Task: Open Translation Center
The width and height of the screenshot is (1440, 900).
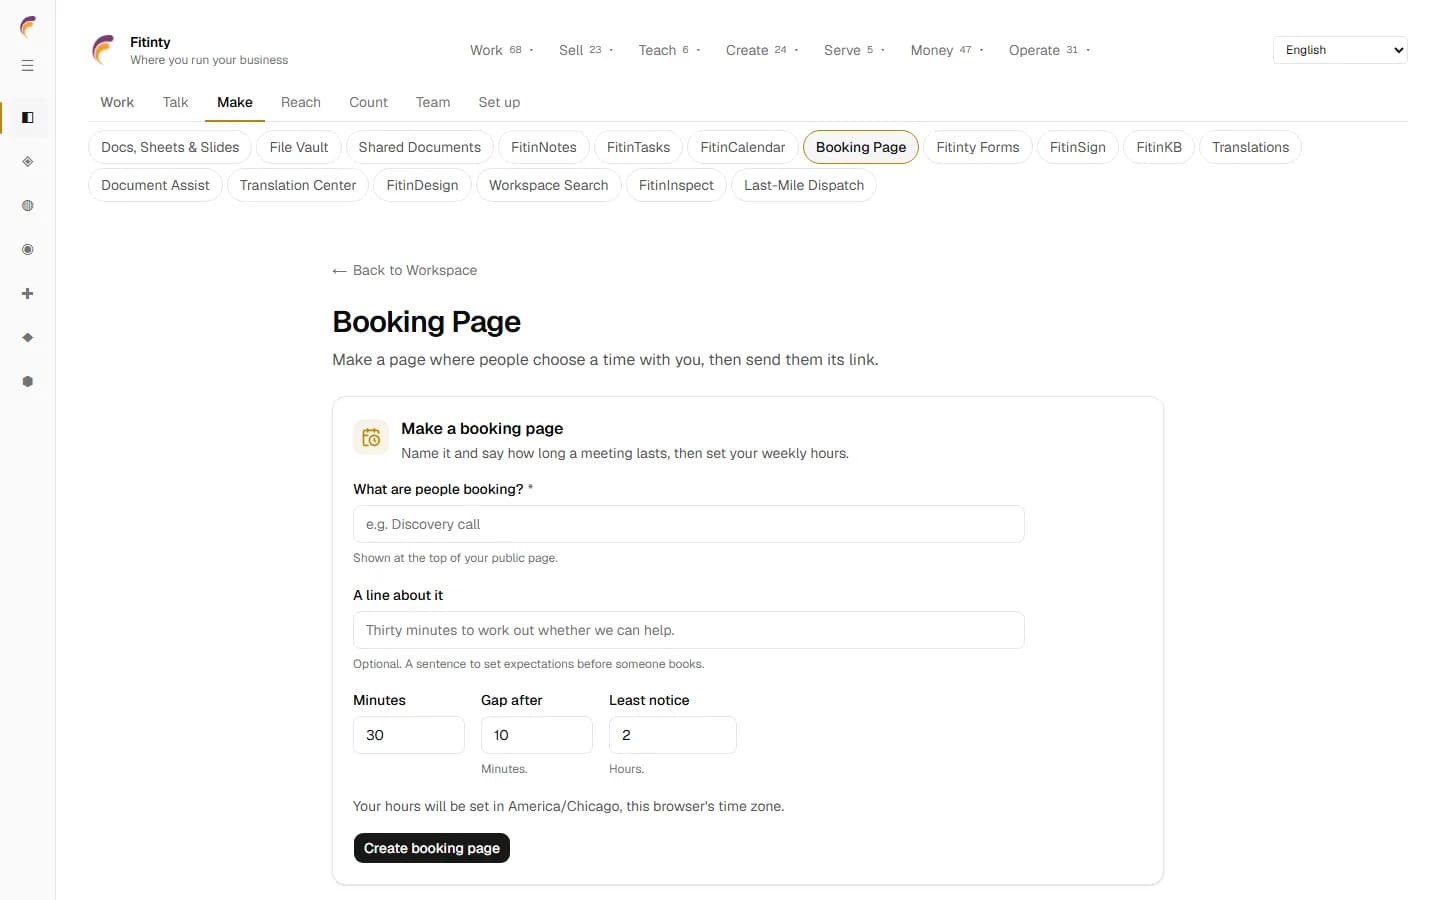Action: (x=298, y=185)
